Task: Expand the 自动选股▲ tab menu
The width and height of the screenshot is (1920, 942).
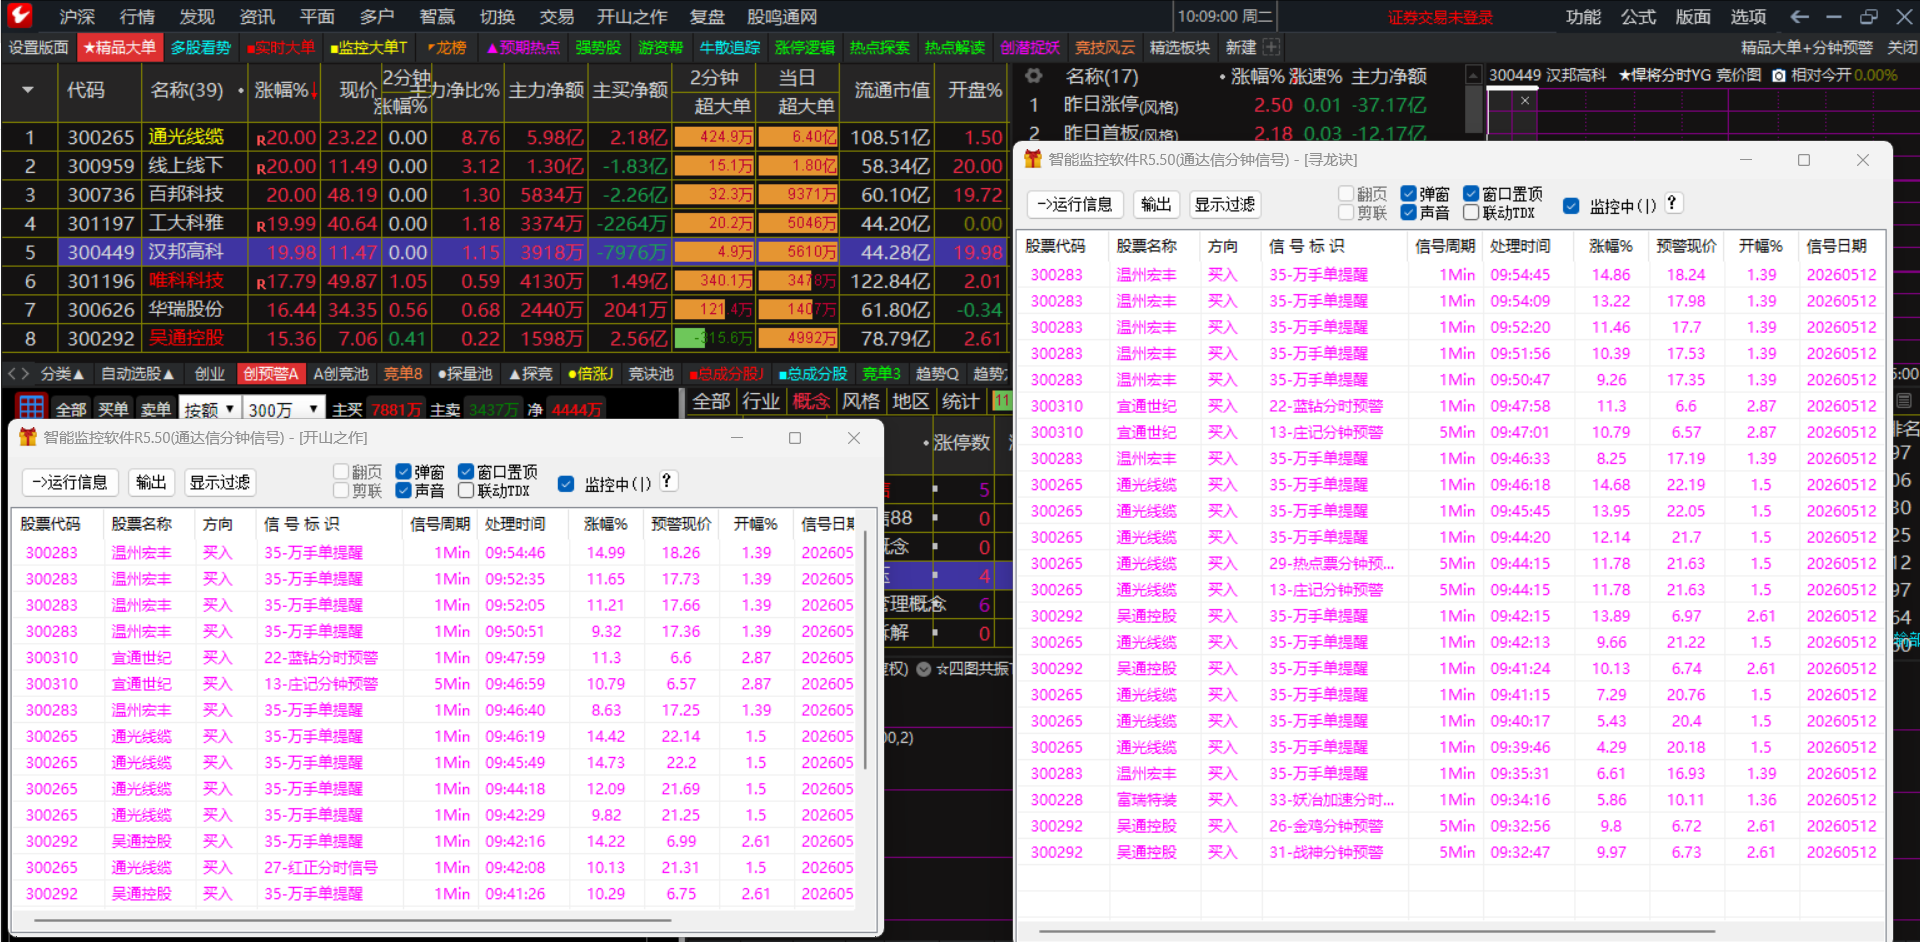Action: click(x=138, y=373)
